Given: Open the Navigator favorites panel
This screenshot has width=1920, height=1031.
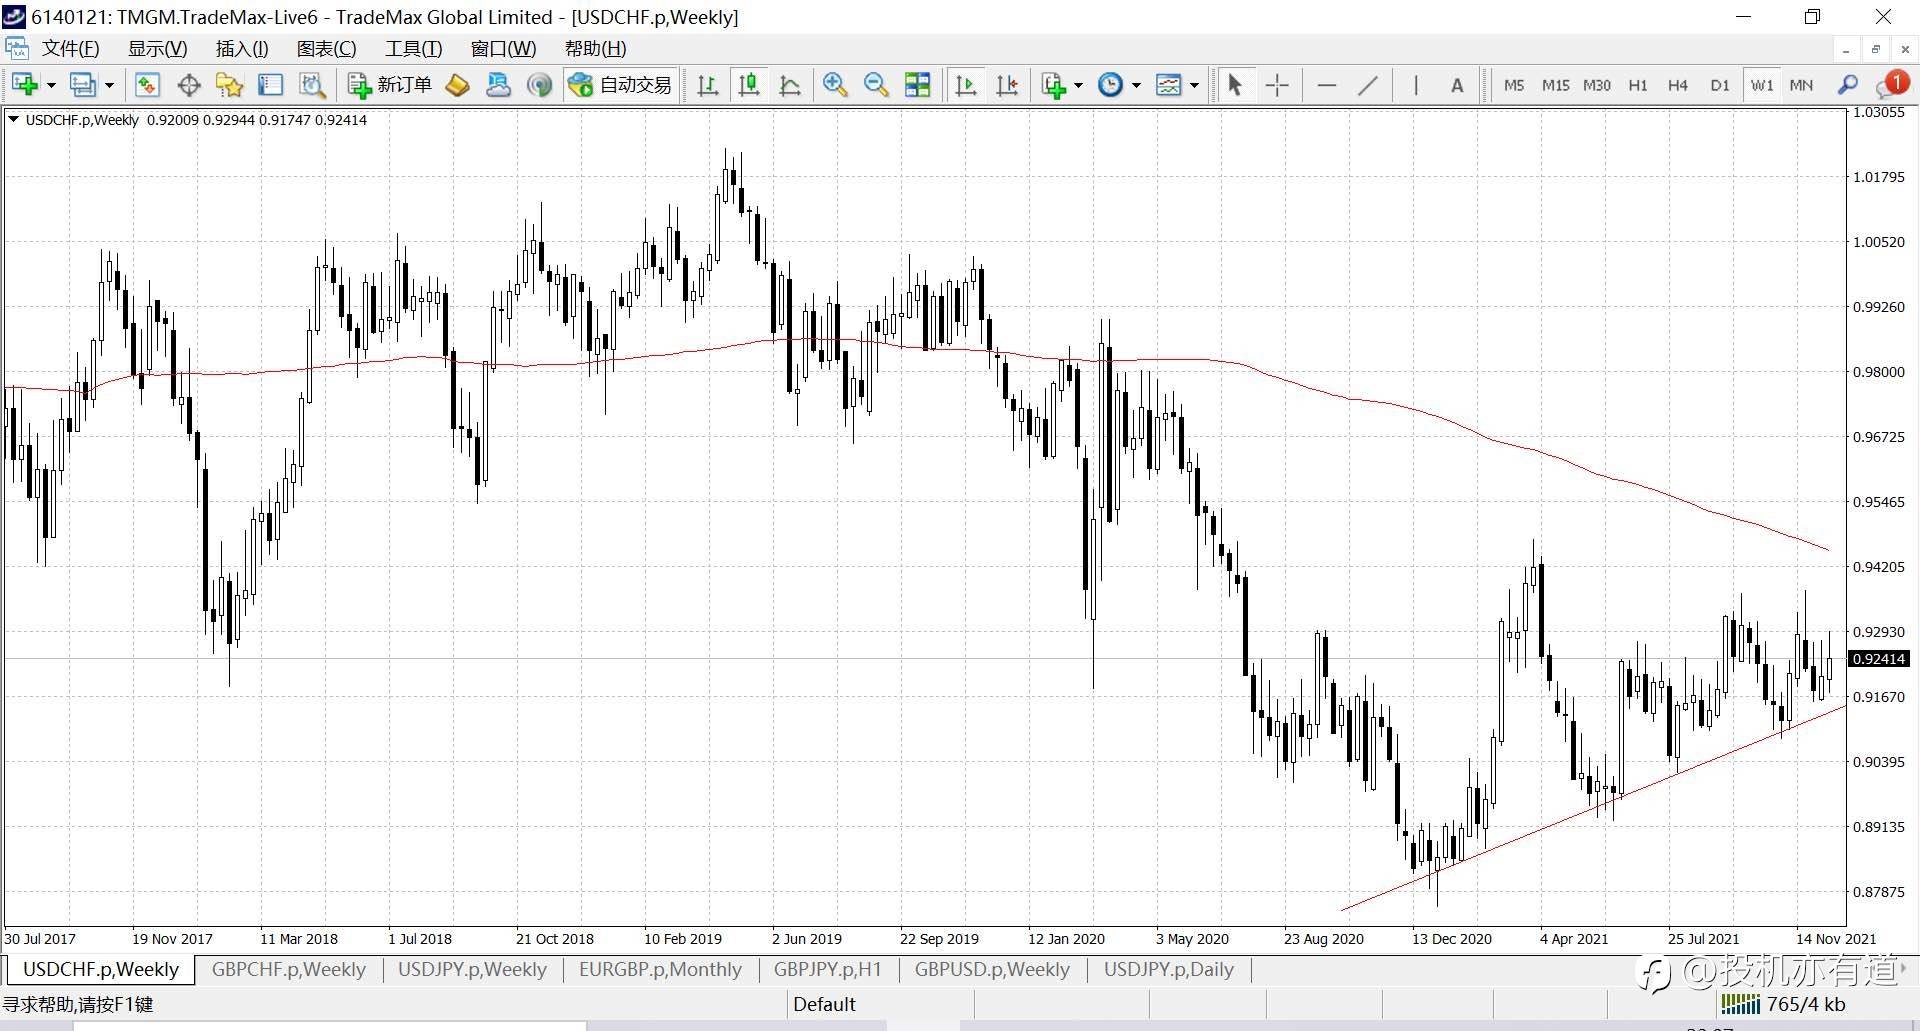Looking at the screenshot, I should tap(229, 85).
